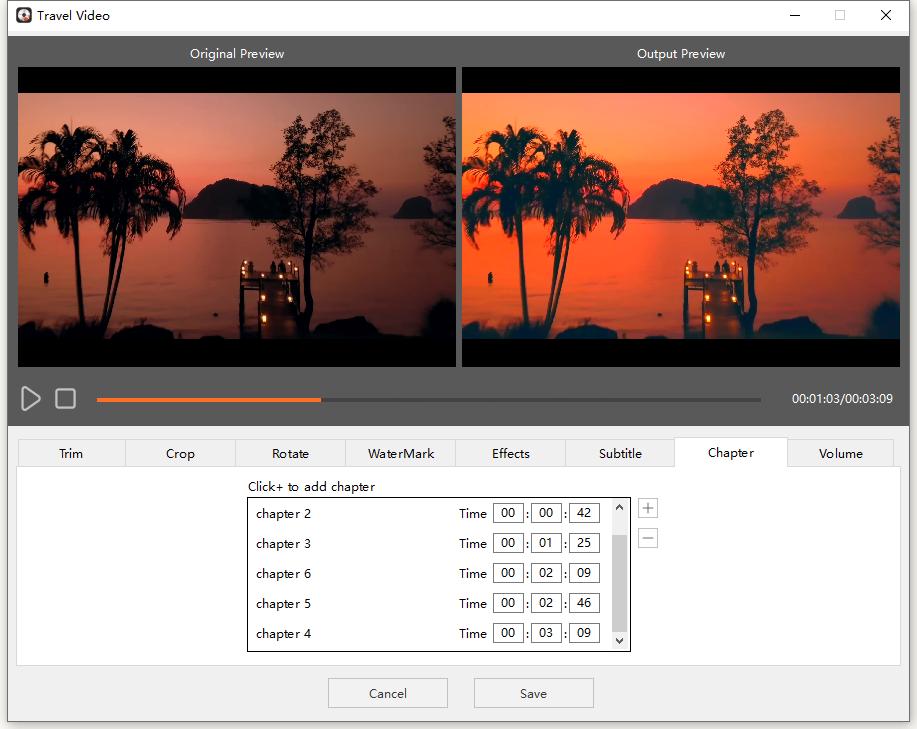Select the Rotate tab

[x=290, y=453]
